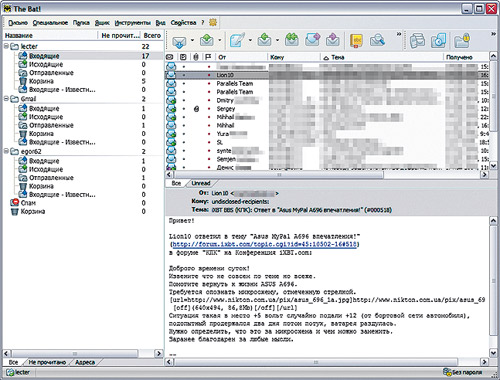The width and height of the screenshot is (500, 380).
Task: Click the envelope icon of Lion10 message
Action: coord(171,75)
